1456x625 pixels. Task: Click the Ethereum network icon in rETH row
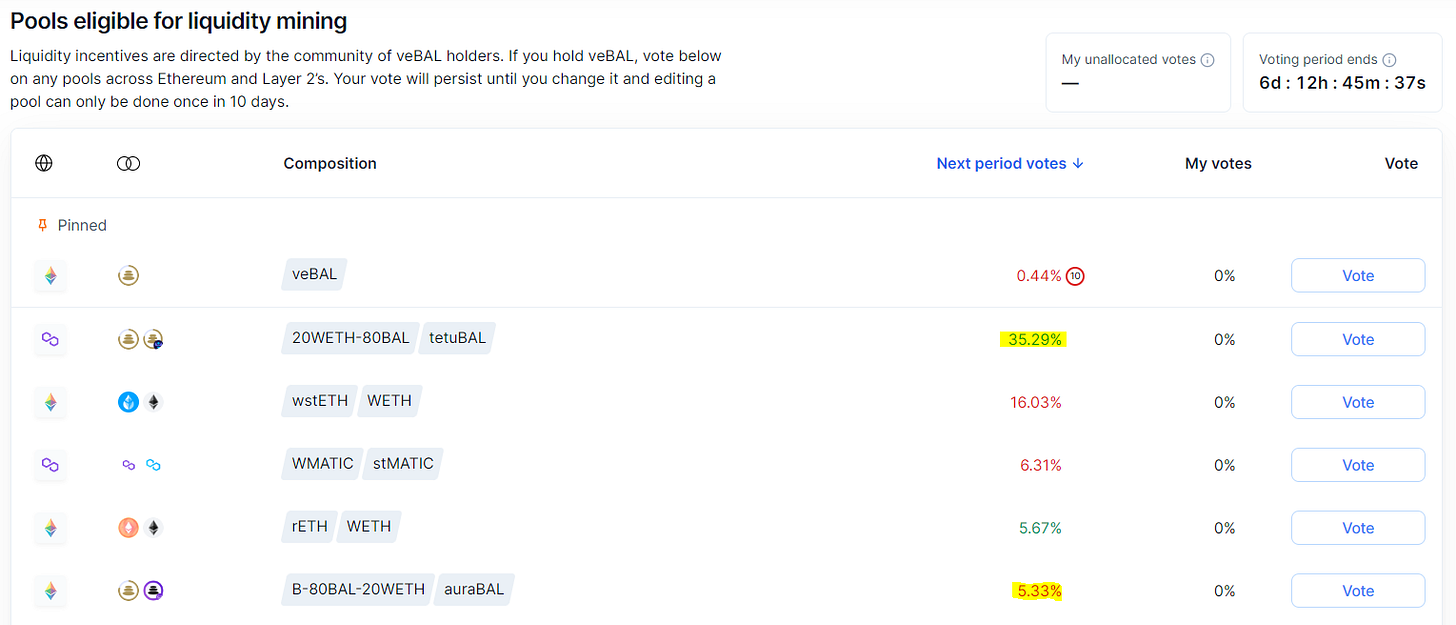coord(50,528)
